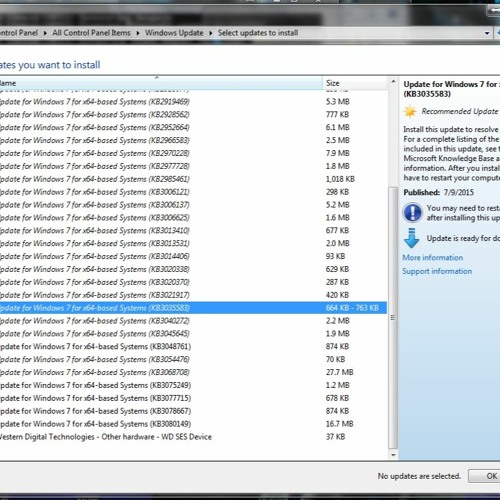Select update KB2970228
The width and height of the screenshot is (500, 500).
[193, 153]
